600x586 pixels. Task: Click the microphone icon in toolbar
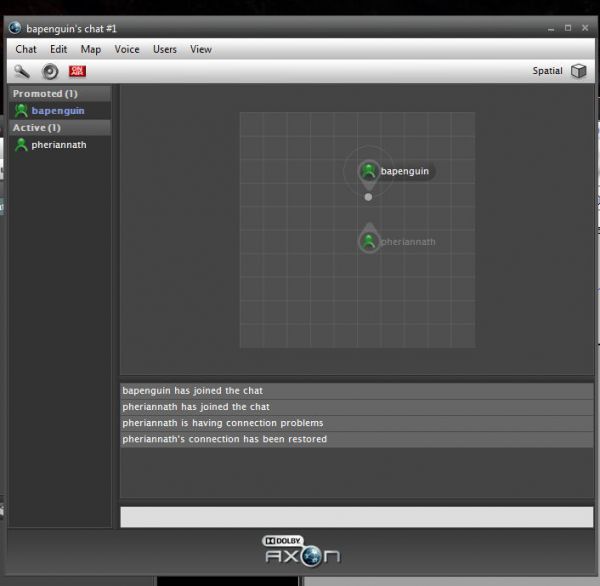click(x=22, y=71)
